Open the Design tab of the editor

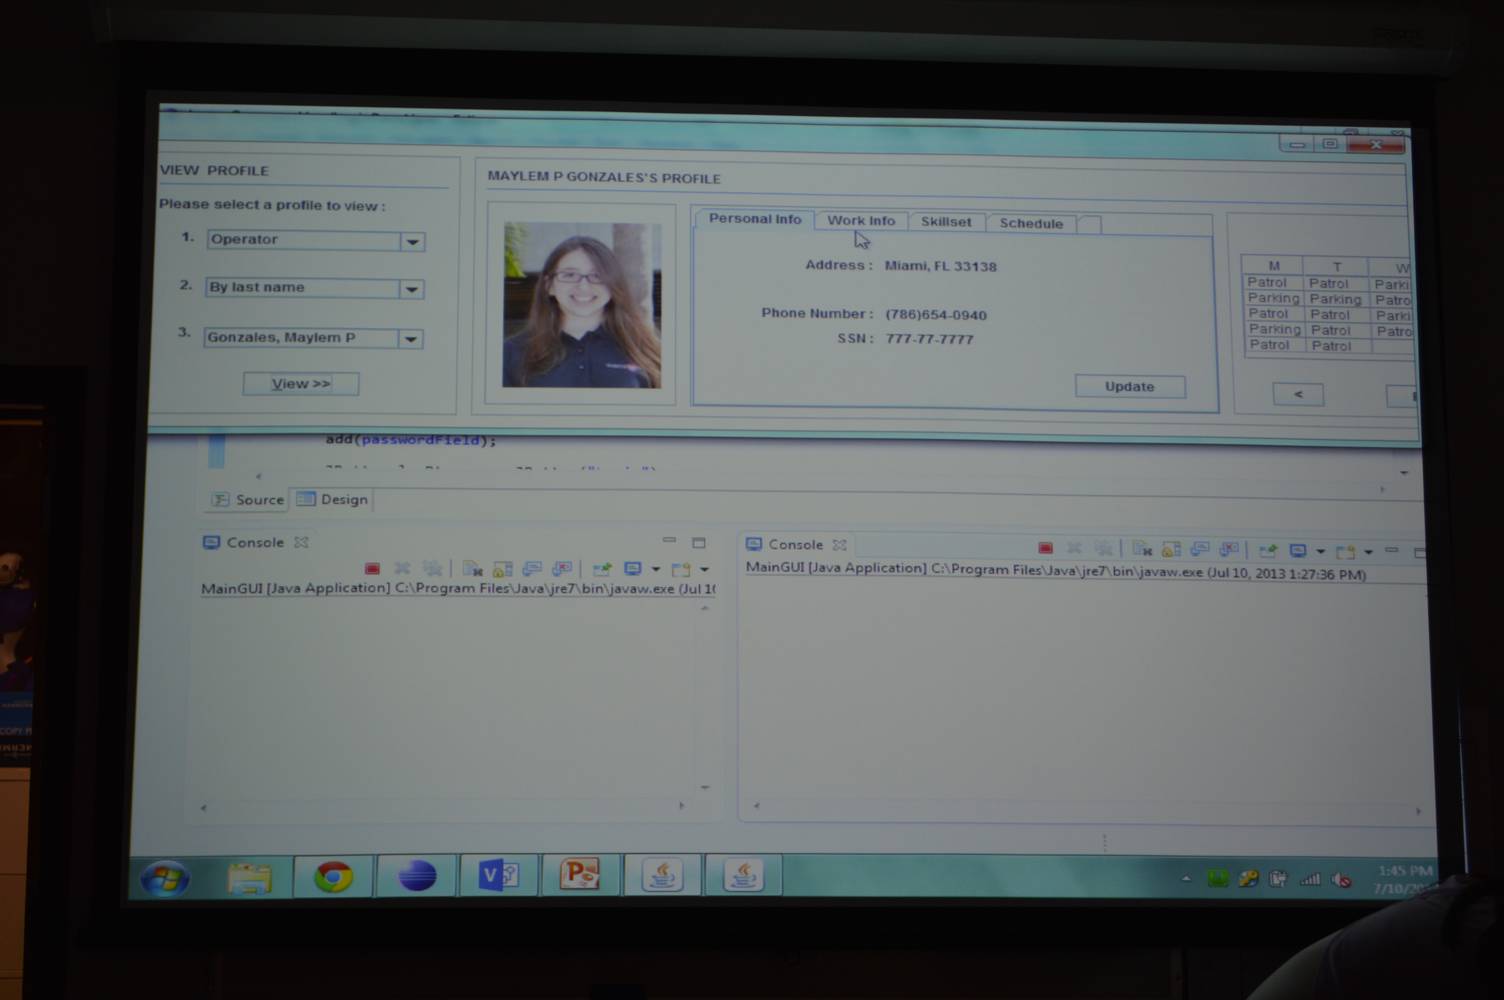pos(333,499)
